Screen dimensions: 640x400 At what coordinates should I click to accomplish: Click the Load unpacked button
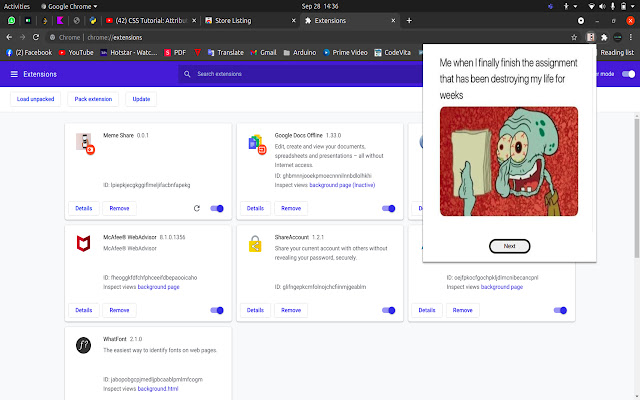[36, 99]
